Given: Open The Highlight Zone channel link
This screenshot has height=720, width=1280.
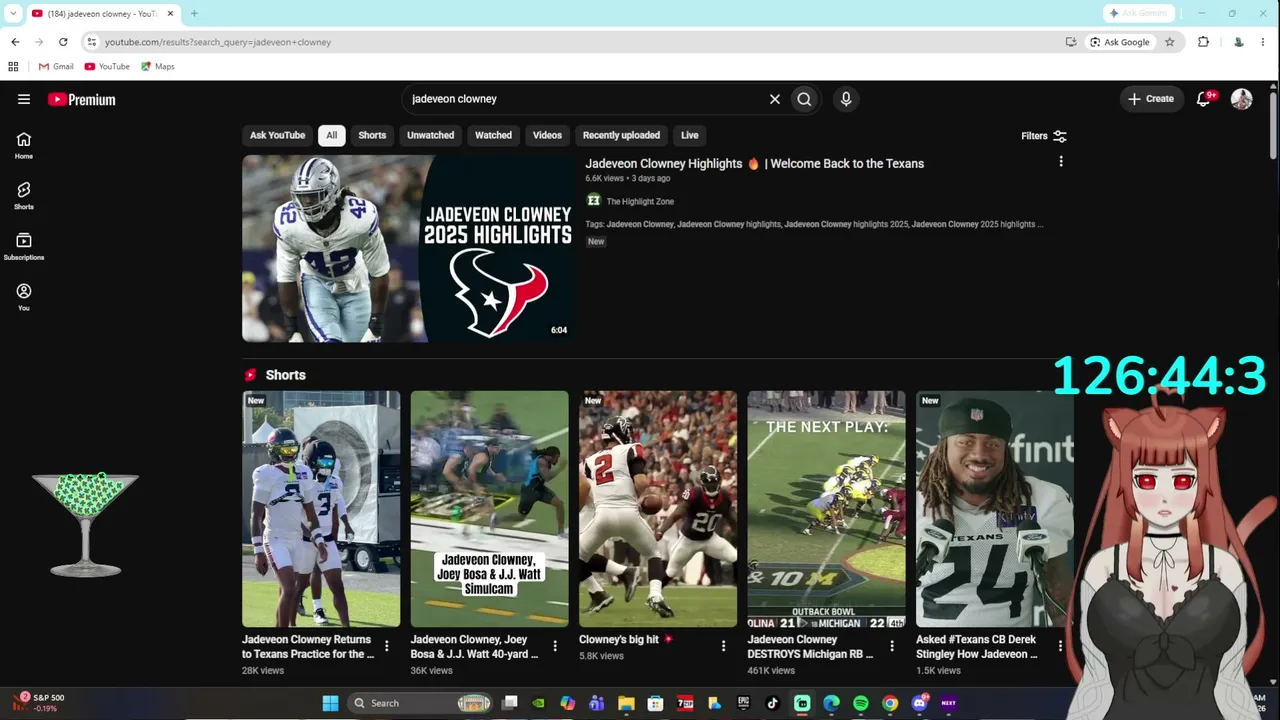Looking at the screenshot, I should click(x=640, y=201).
